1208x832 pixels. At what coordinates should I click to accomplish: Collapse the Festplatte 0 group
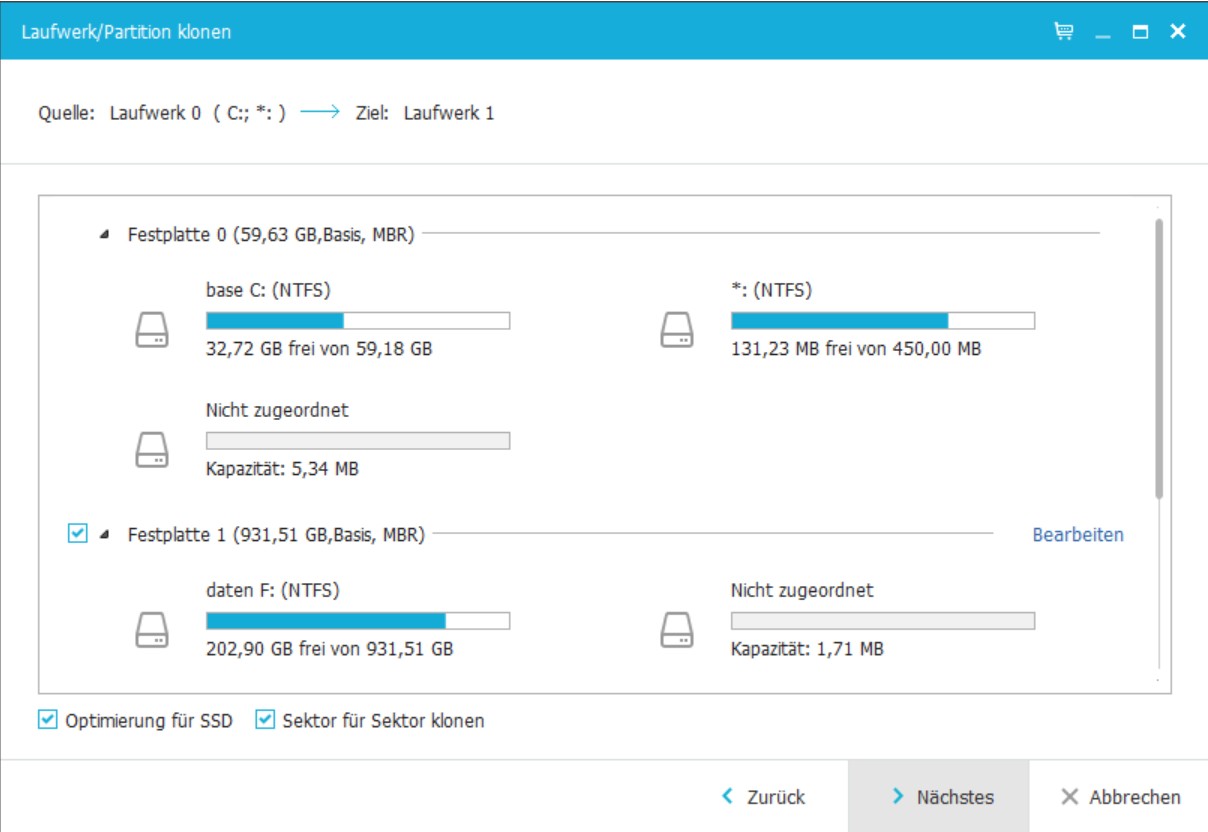coord(106,236)
